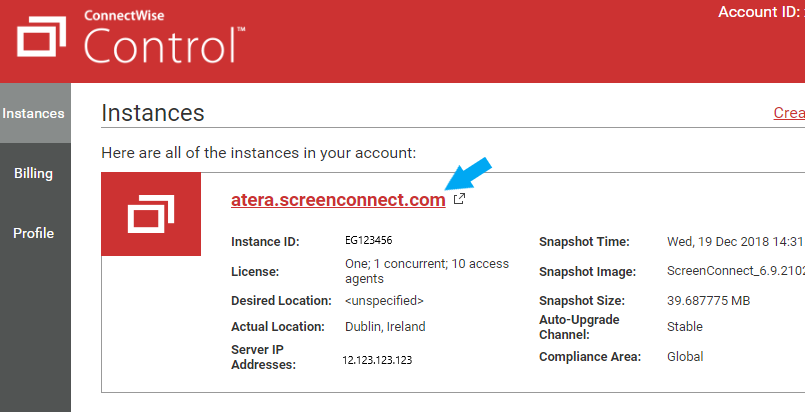Click the red instance tile icon

point(152,215)
